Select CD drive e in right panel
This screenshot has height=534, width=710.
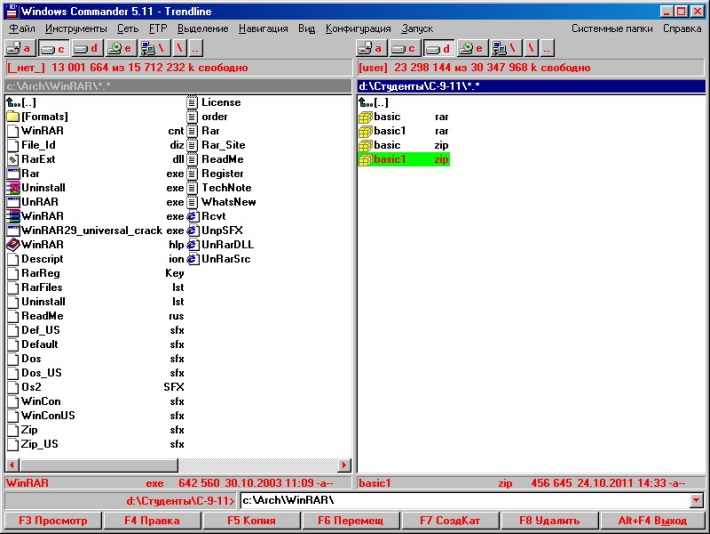(472, 48)
